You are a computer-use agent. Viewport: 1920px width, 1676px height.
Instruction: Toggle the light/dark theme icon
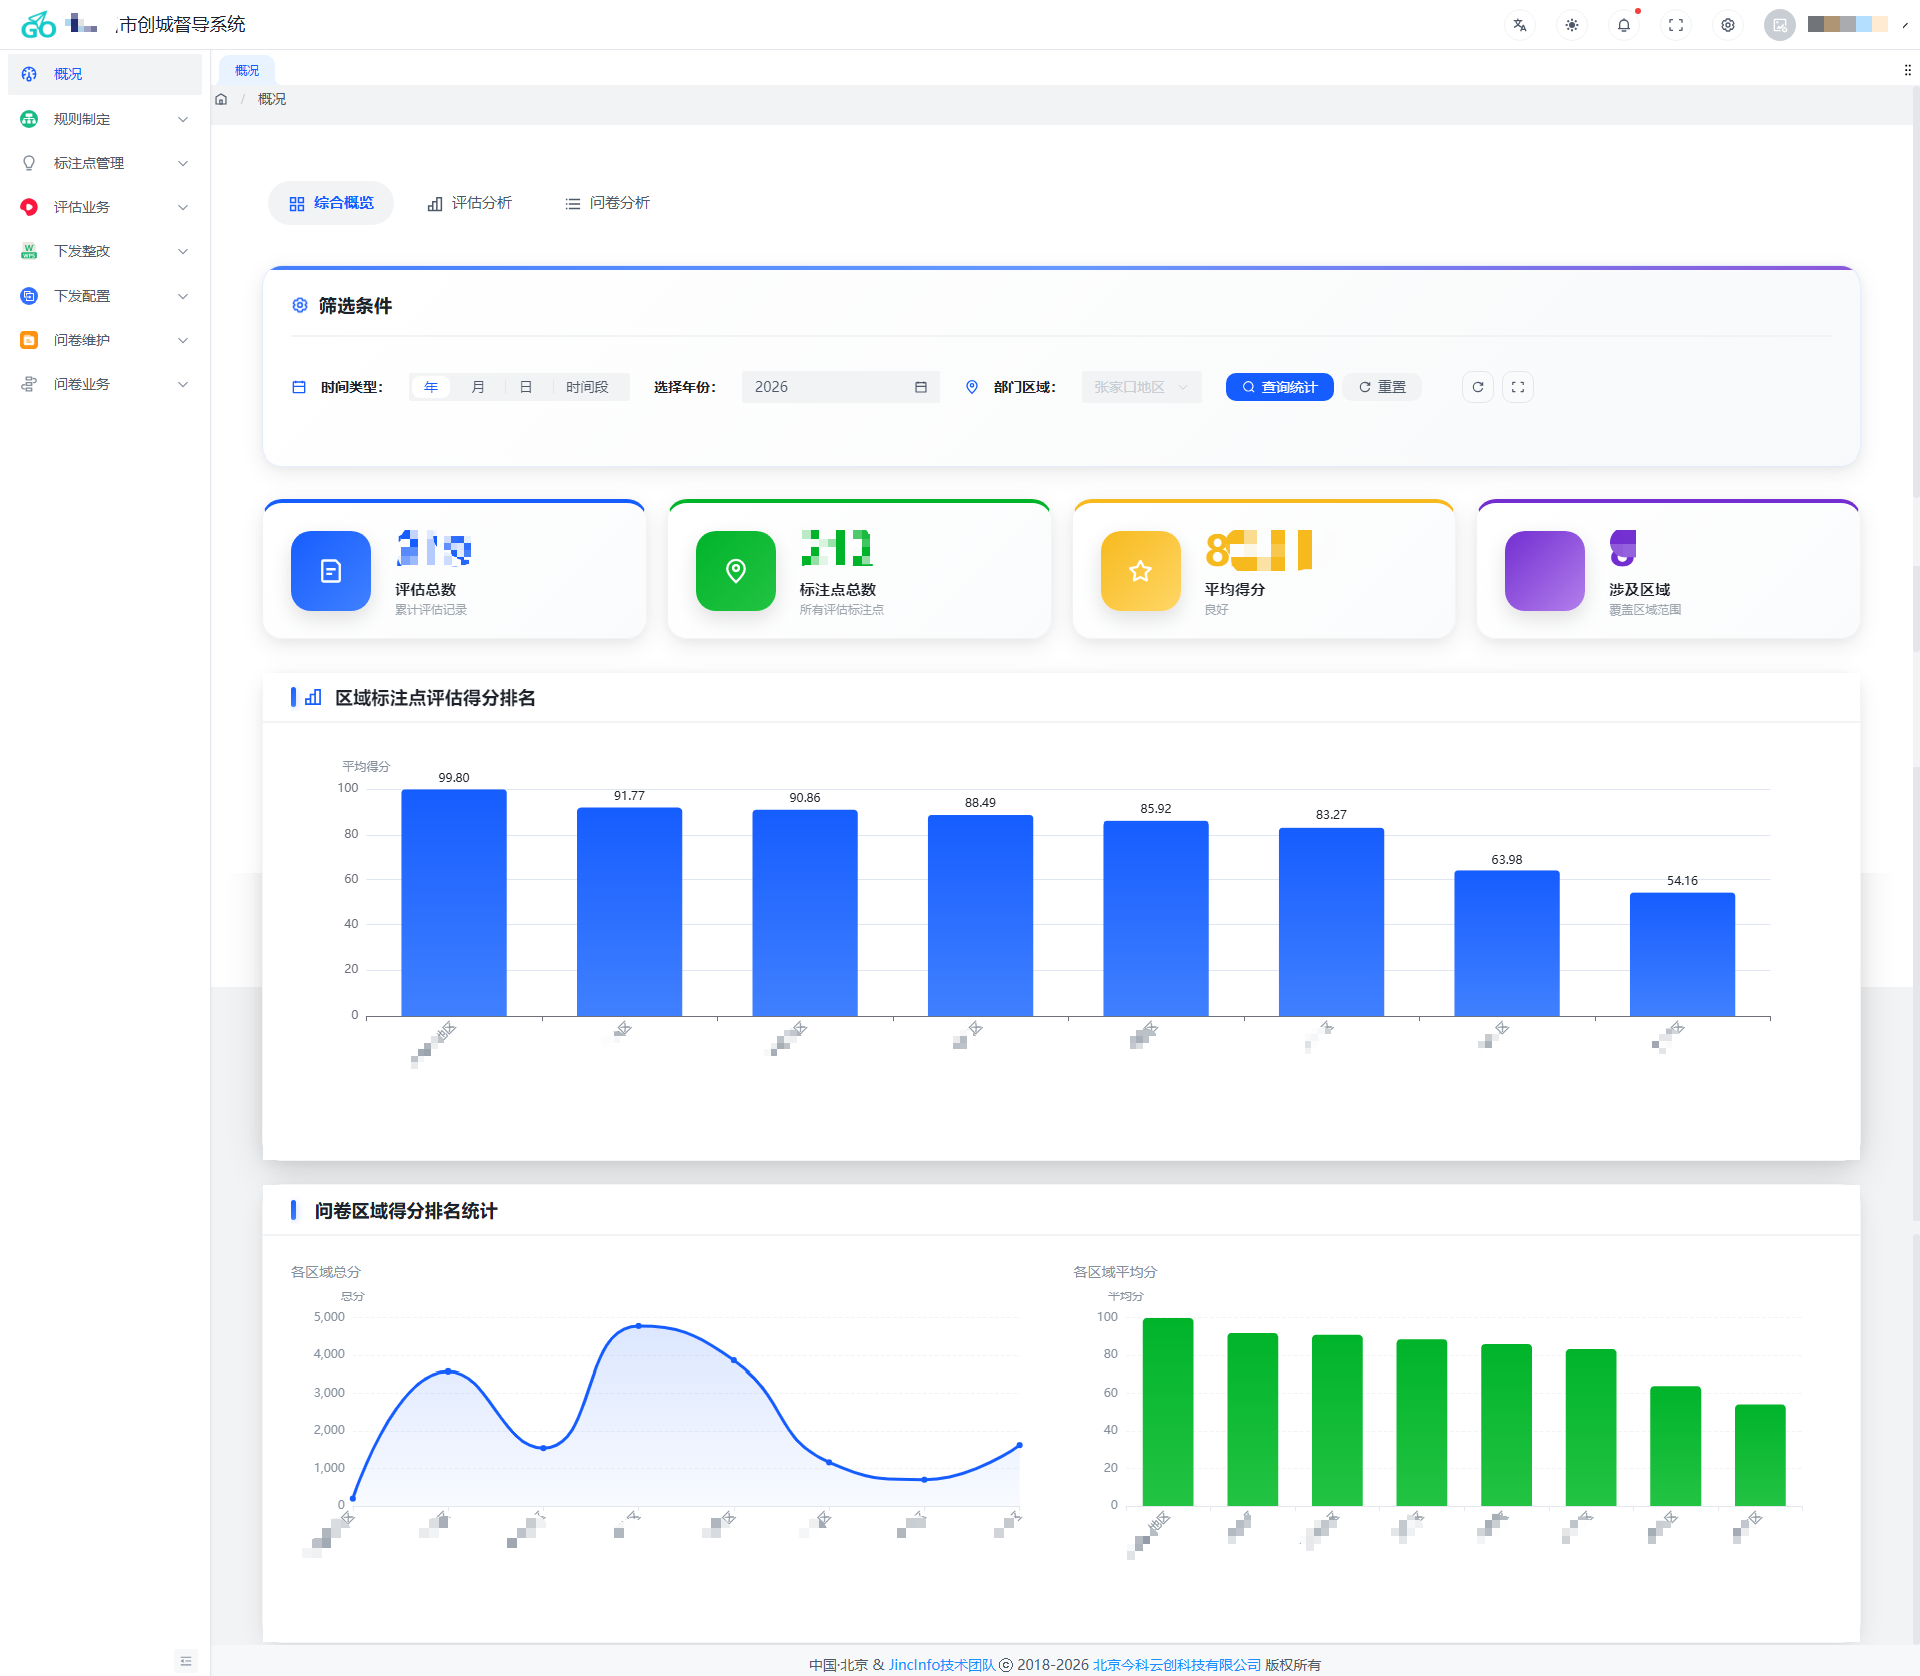[1572, 25]
